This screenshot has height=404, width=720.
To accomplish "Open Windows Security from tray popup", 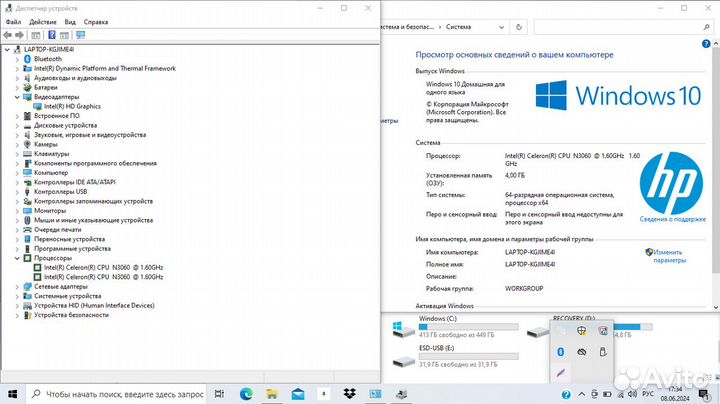I will [x=582, y=331].
